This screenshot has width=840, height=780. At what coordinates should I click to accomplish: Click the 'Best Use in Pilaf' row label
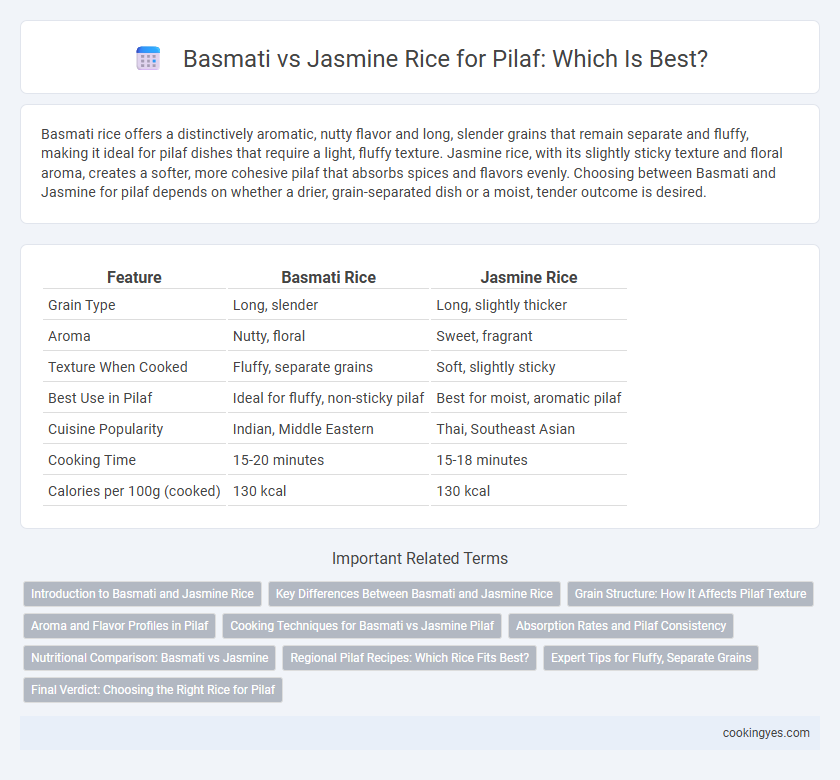(100, 398)
